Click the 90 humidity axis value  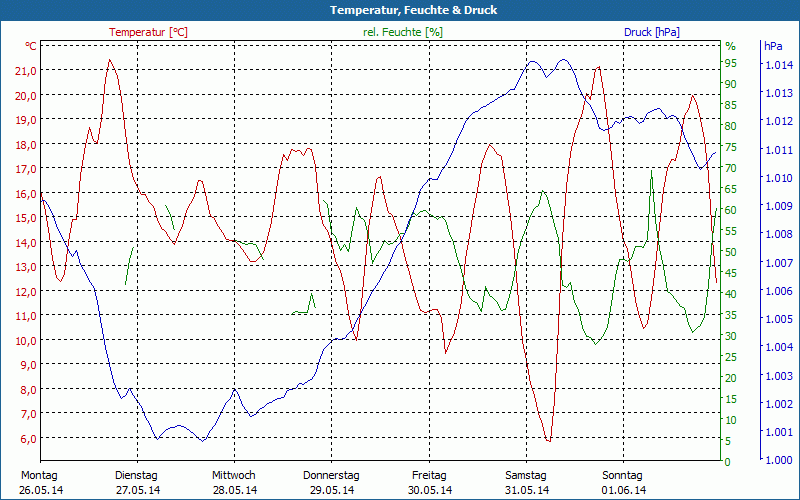(x=731, y=84)
